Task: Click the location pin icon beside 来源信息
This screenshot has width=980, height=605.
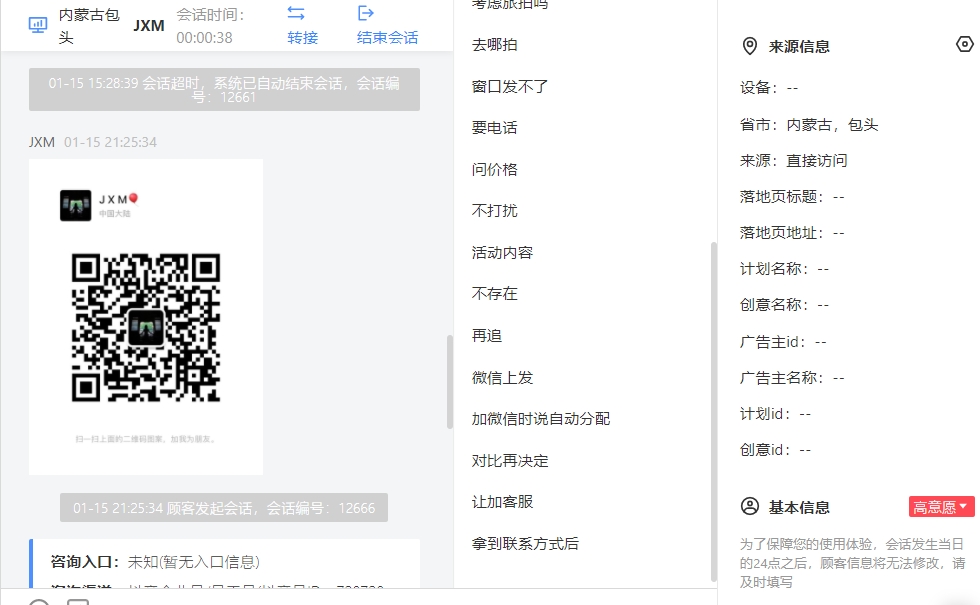Action: (x=749, y=46)
